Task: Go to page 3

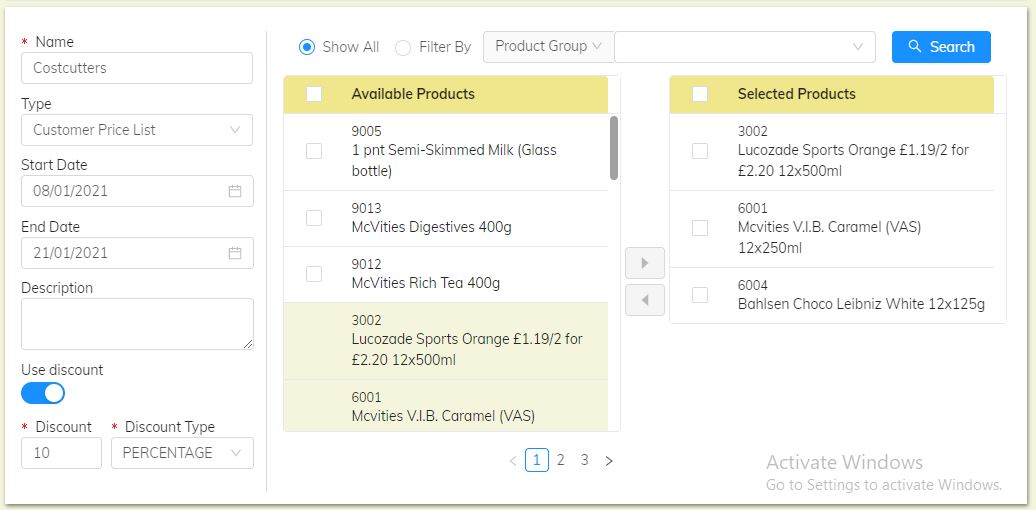Action: pyautogui.click(x=585, y=460)
